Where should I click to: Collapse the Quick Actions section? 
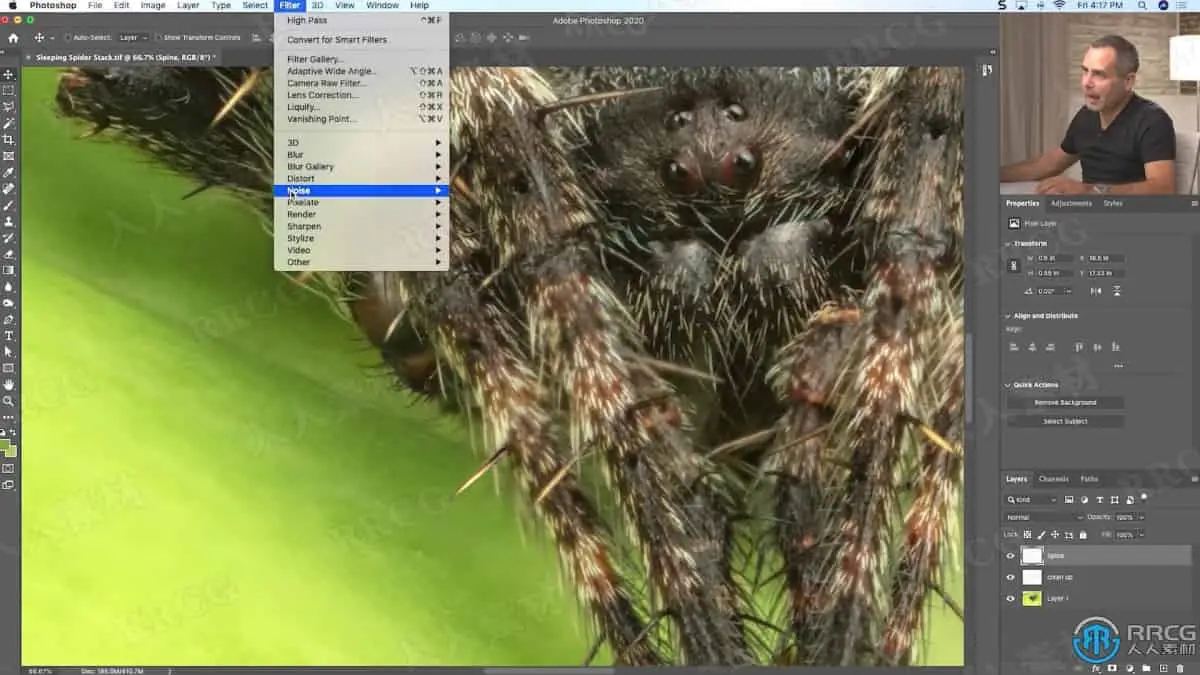pos(1008,385)
